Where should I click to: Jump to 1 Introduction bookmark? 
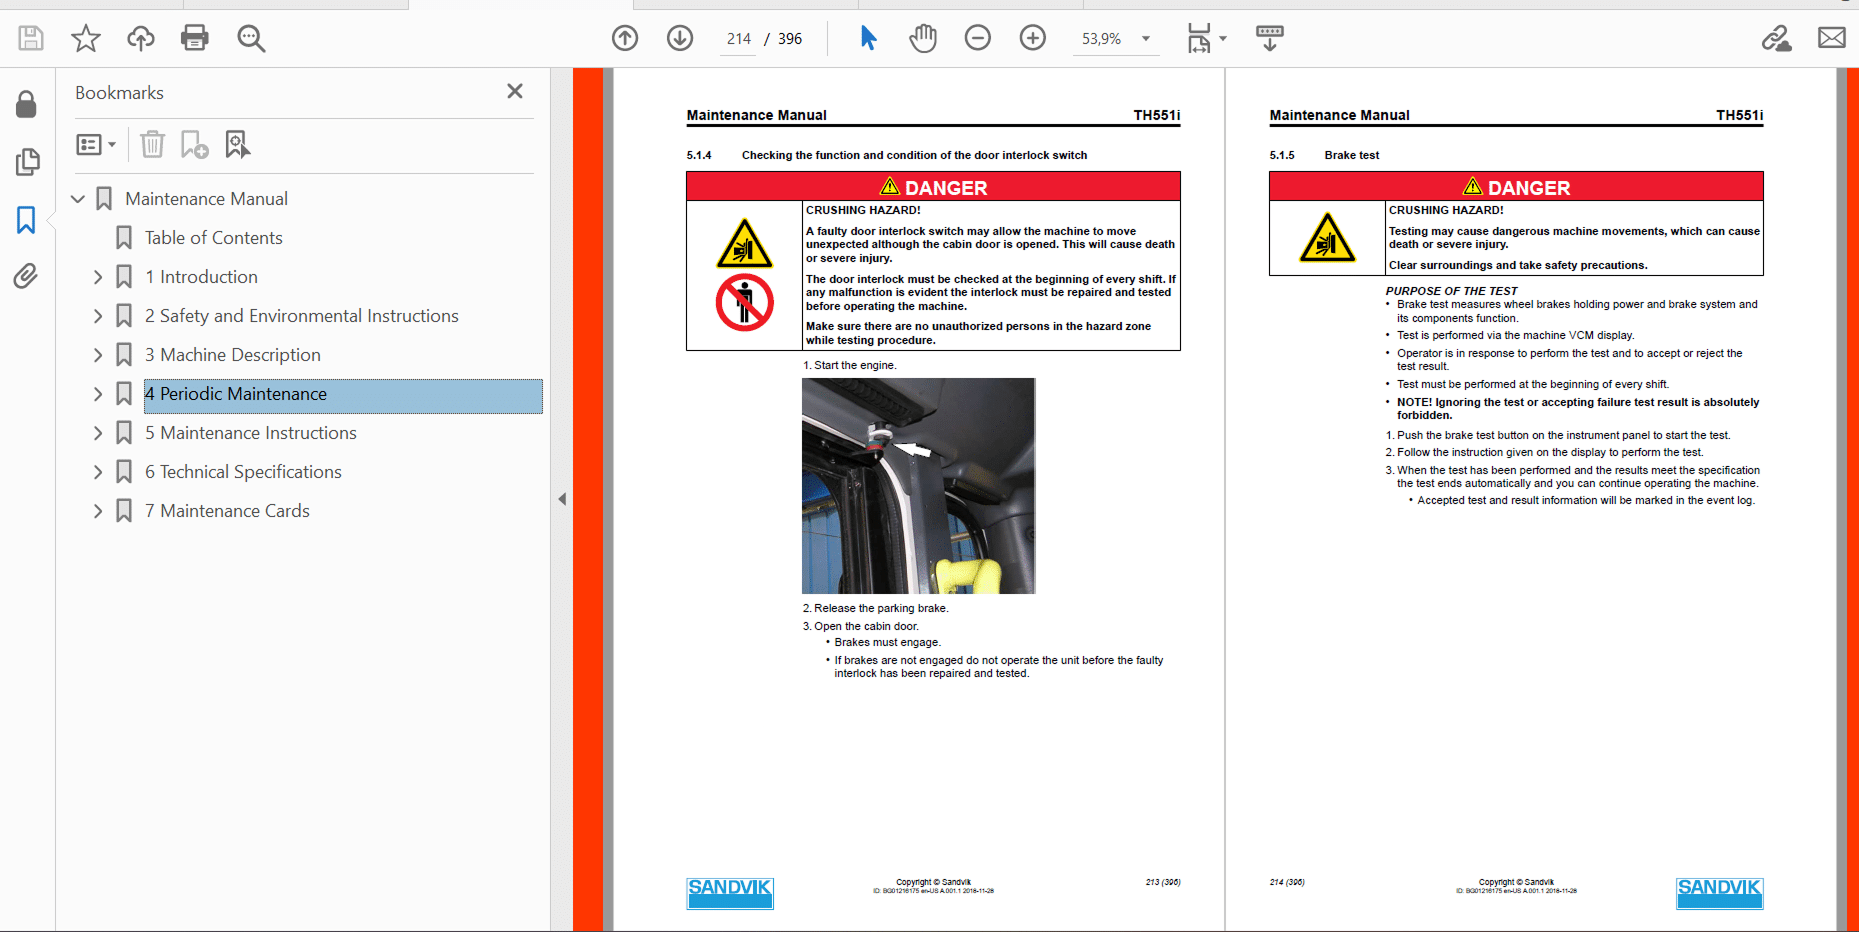(201, 277)
